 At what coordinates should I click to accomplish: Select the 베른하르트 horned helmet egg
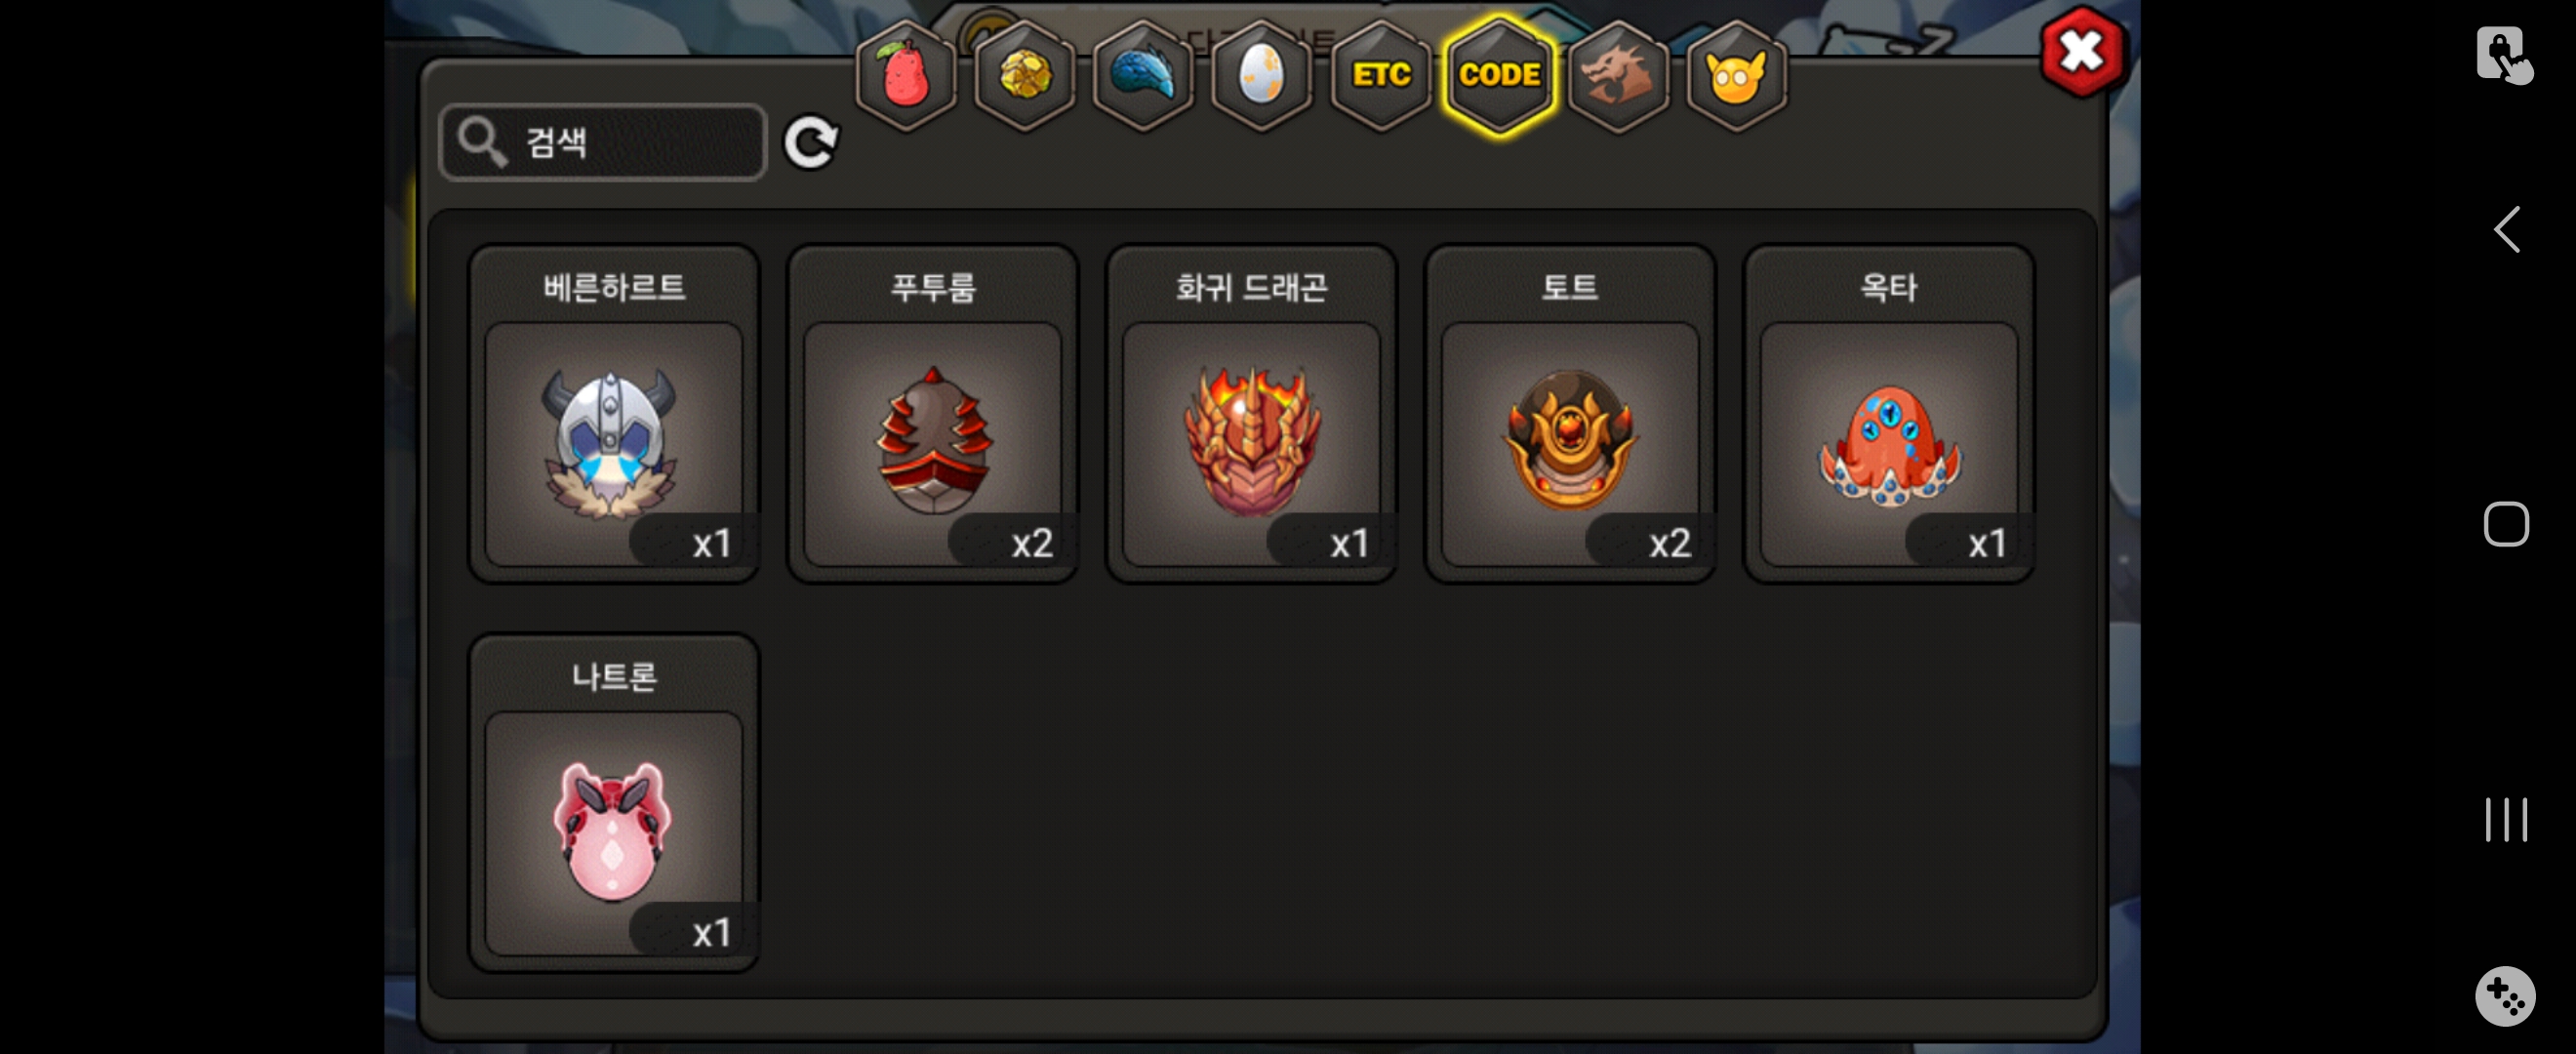(x=614, y=414)
